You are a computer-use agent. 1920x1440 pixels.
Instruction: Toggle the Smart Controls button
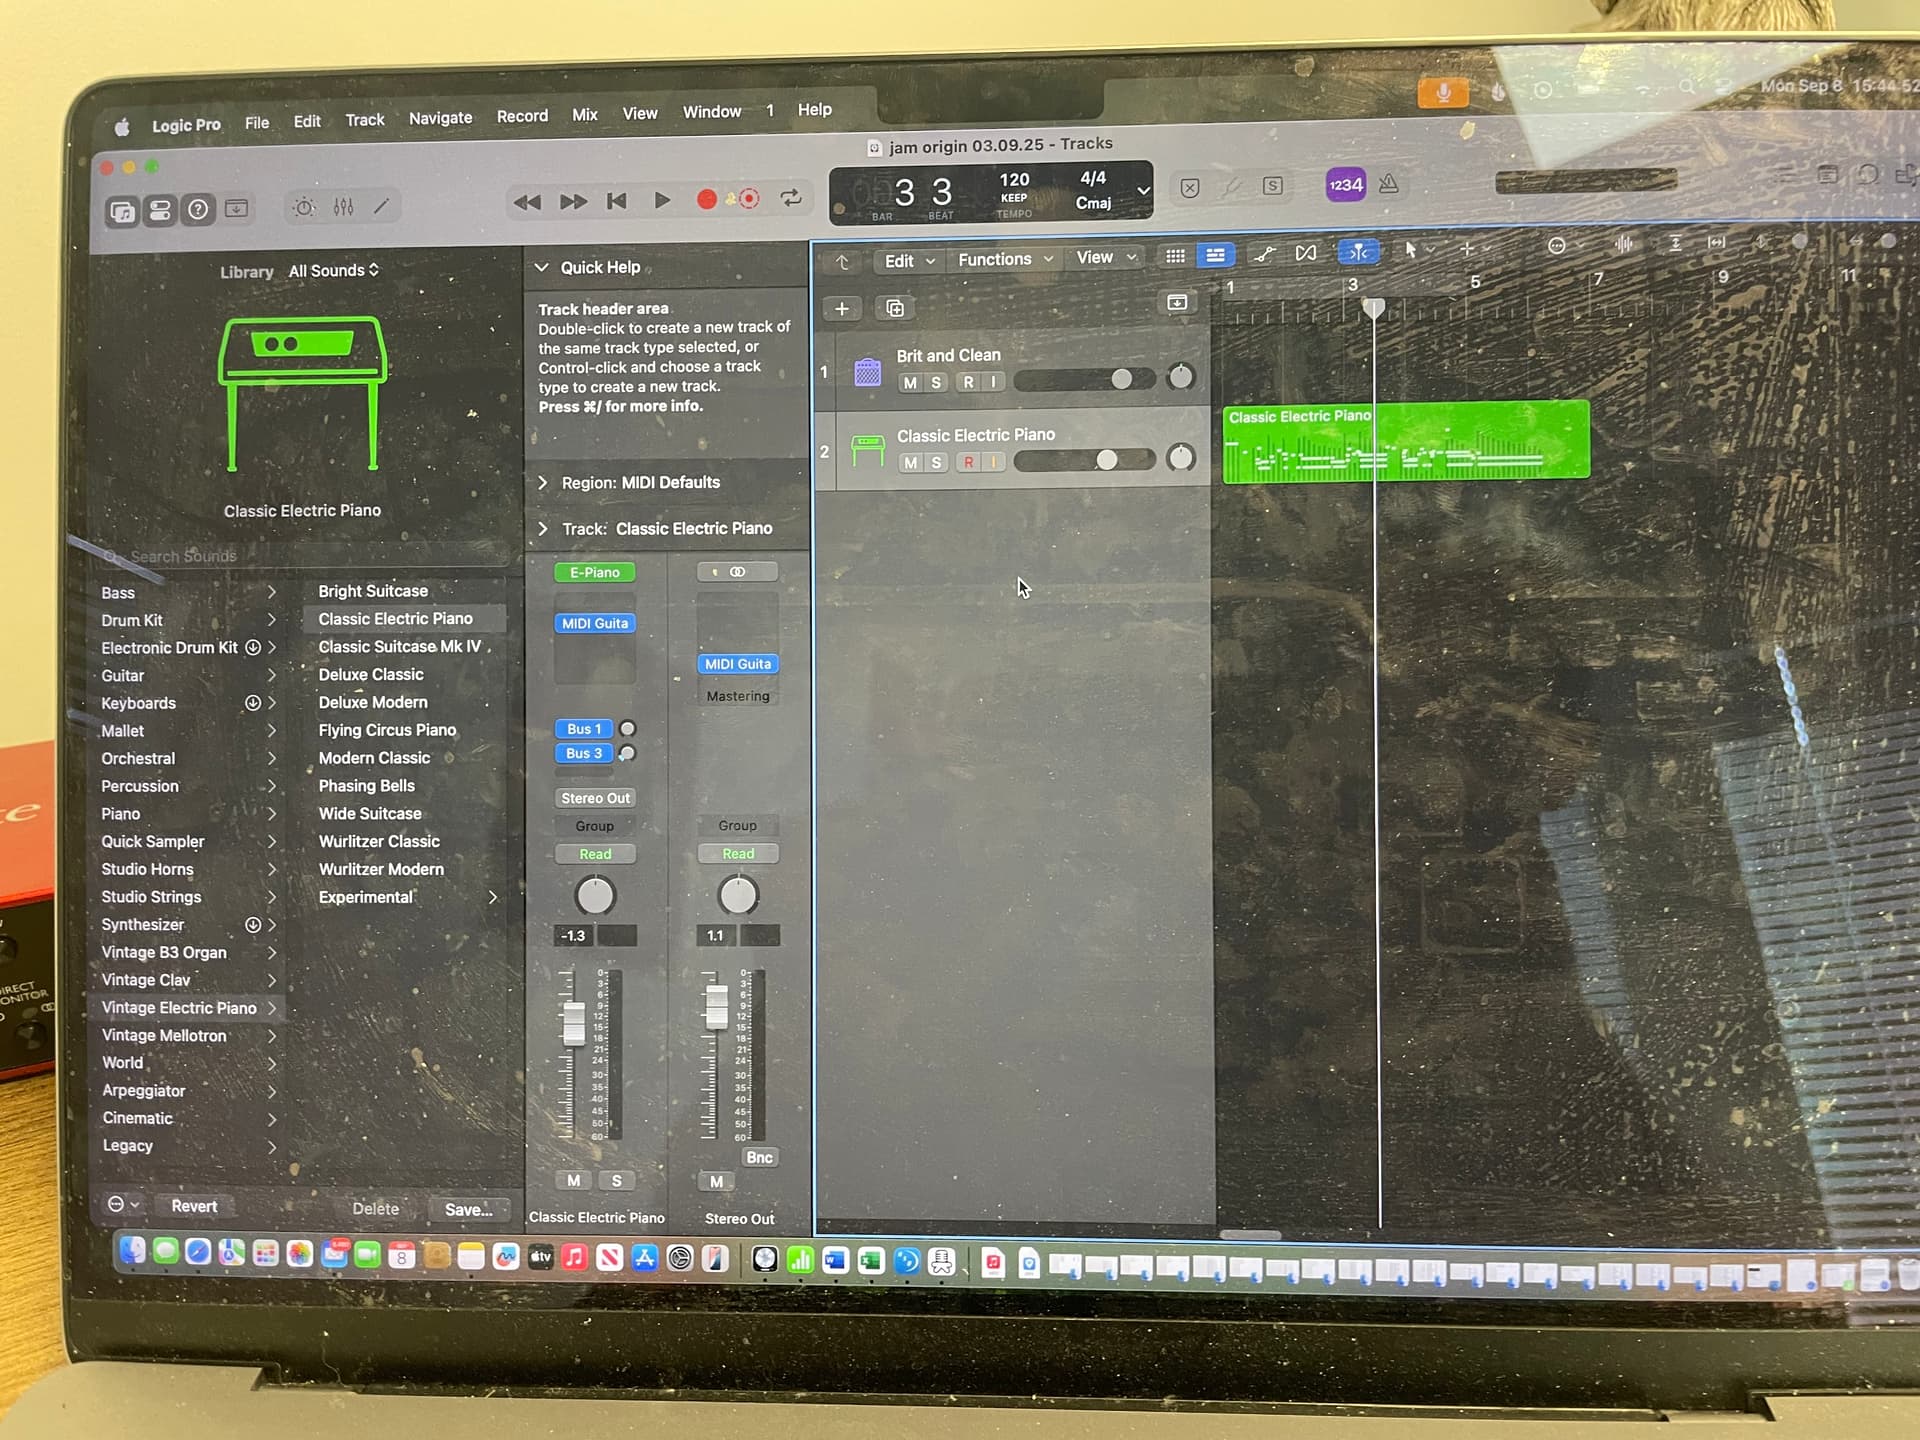click(303, 208)
